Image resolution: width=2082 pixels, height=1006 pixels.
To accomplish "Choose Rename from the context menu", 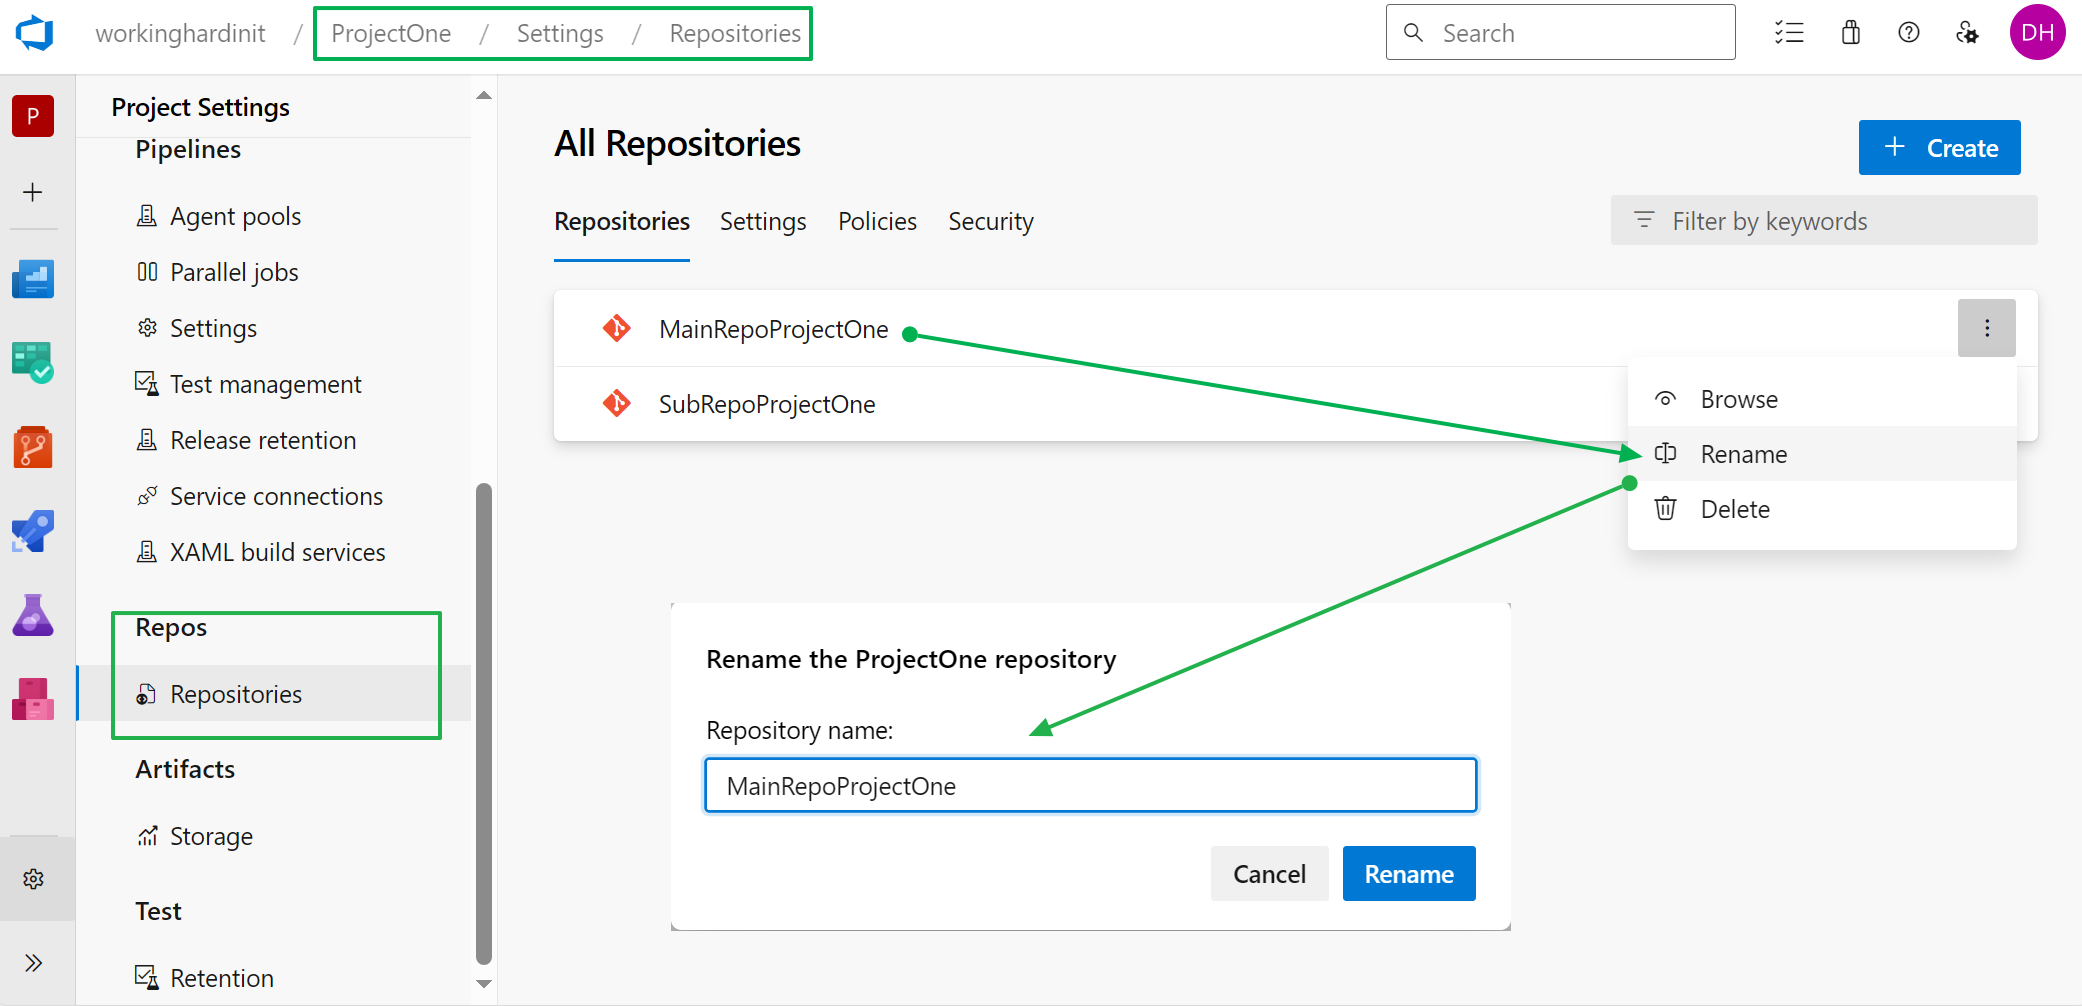I will coord(1822,454).
